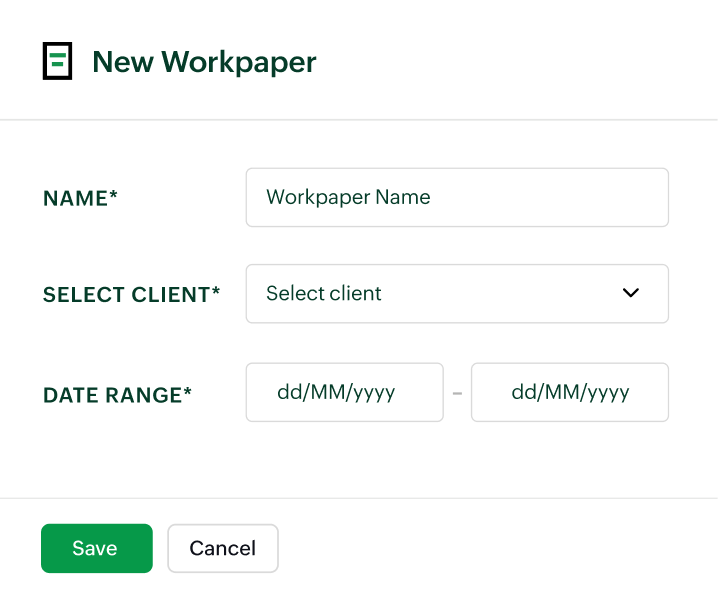Click the SELECT CLIENT* label
This screenshot has width=718, height=606.
[x=131, y=295]
